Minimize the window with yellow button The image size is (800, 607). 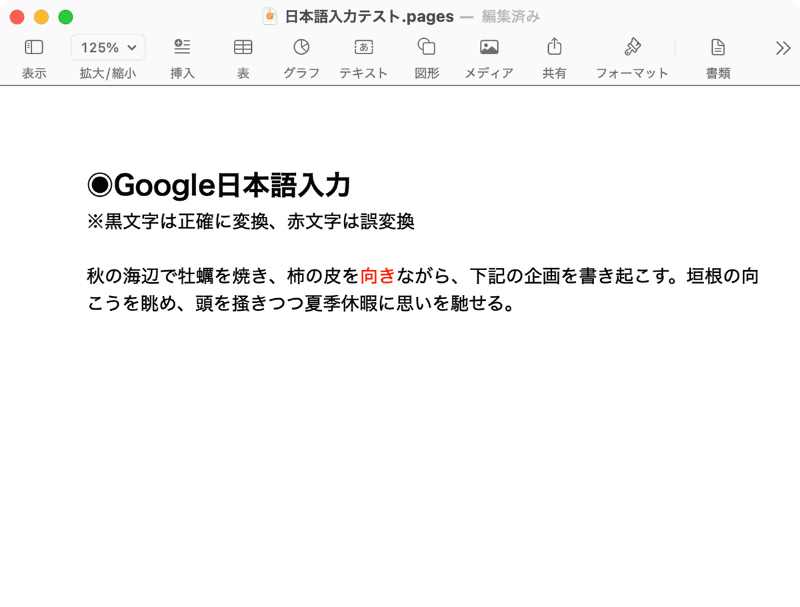pyautogui.click(x=41, y=17)
